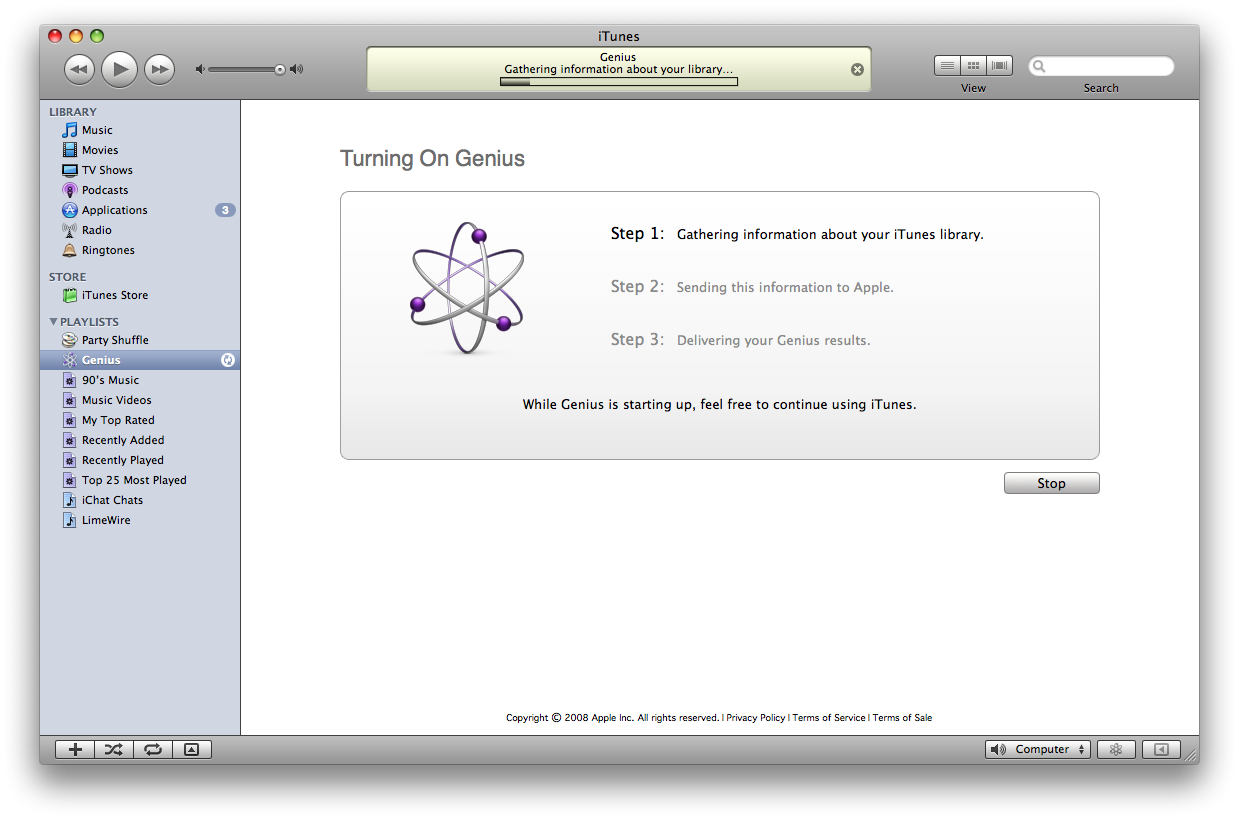Switch to list view
Image resolution: width=1239 pixels, height=819 pixels.
click(947, 66)
